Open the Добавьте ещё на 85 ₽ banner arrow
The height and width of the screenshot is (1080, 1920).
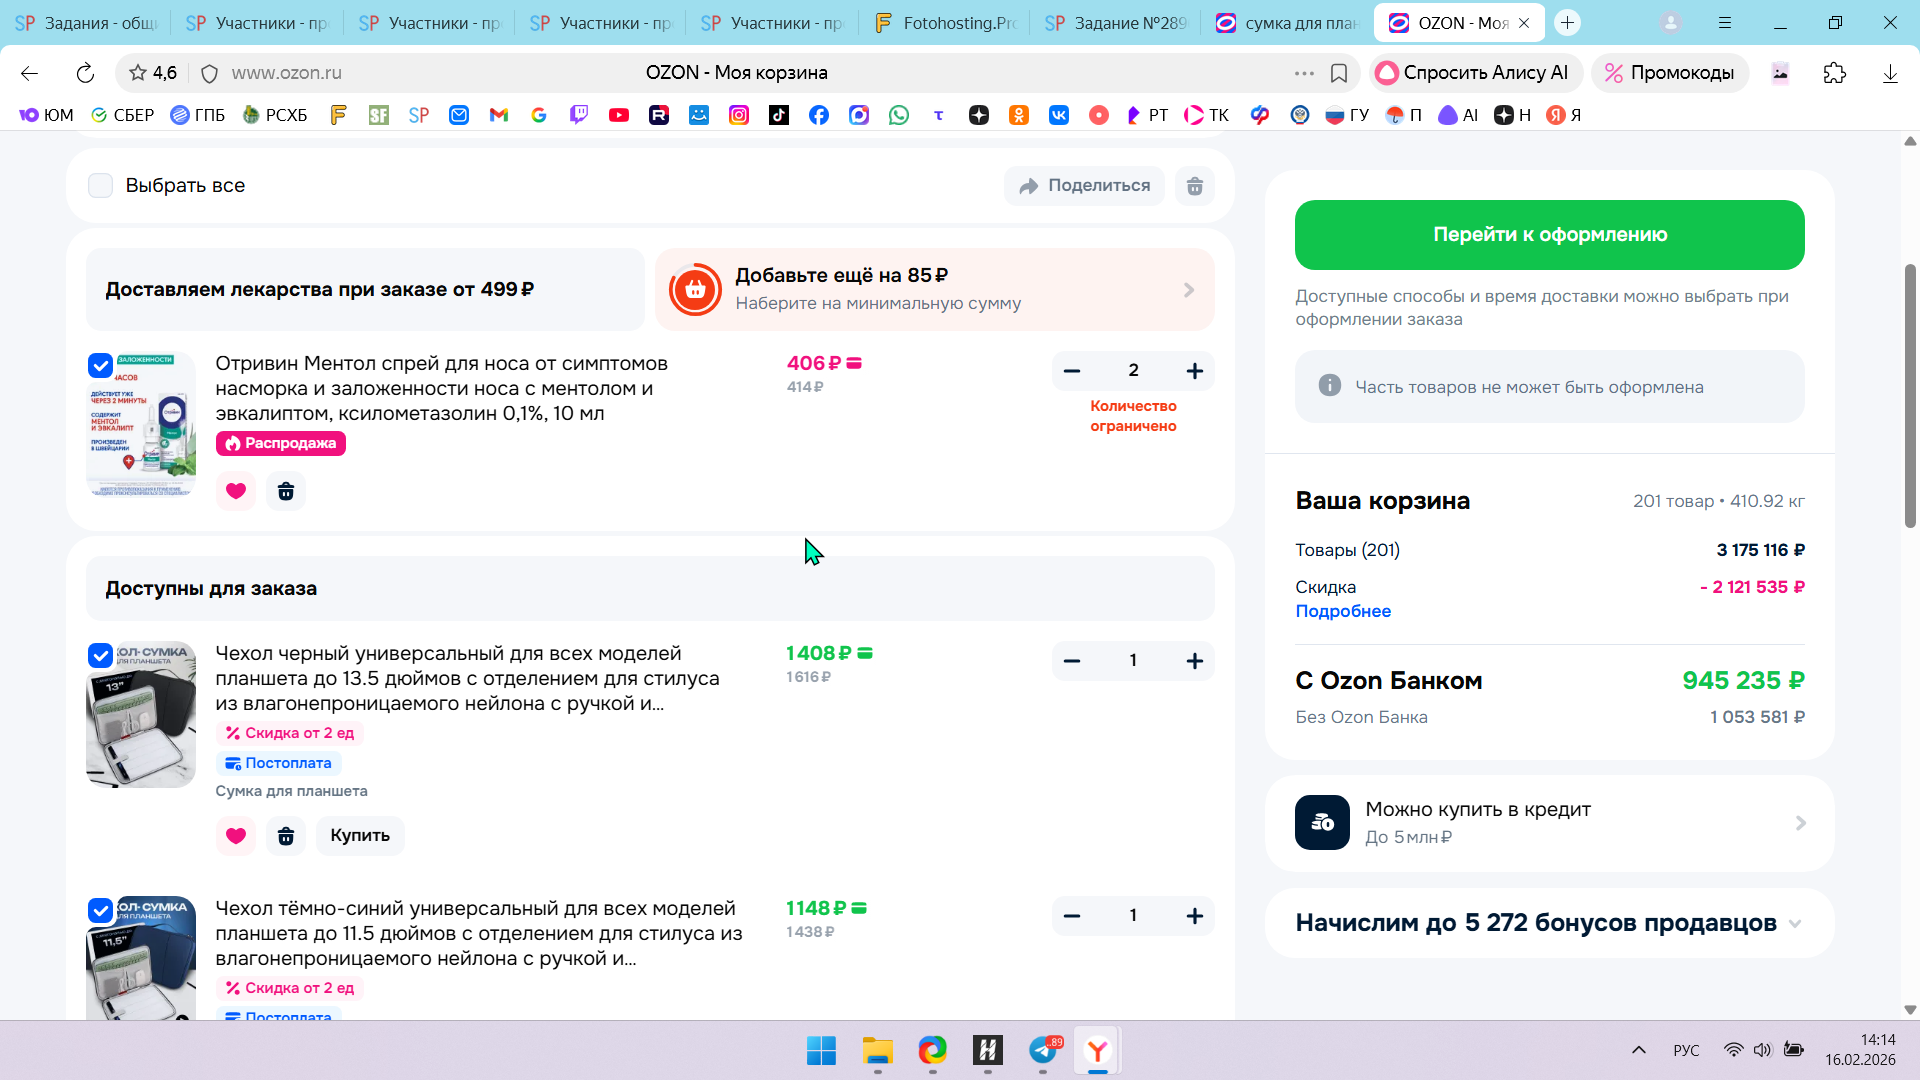[x=1188, y=290]
